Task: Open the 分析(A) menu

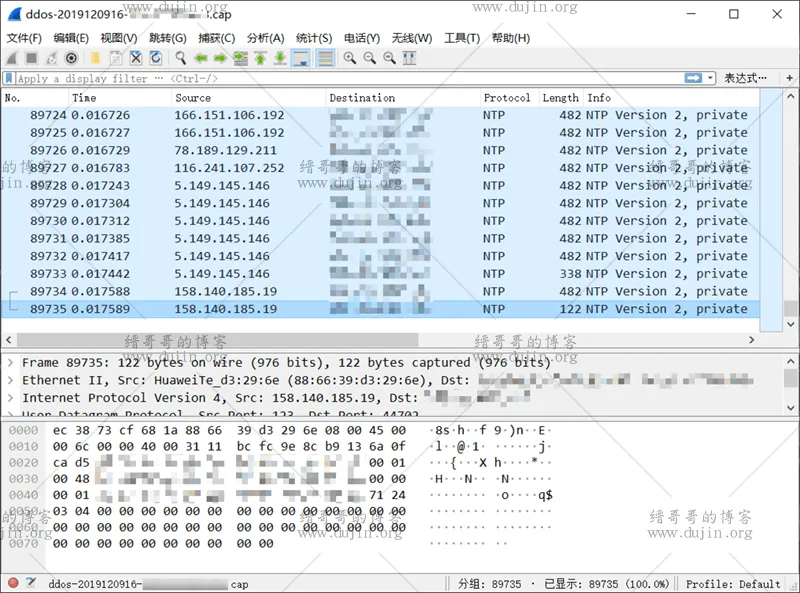Action: pos(265,38)
